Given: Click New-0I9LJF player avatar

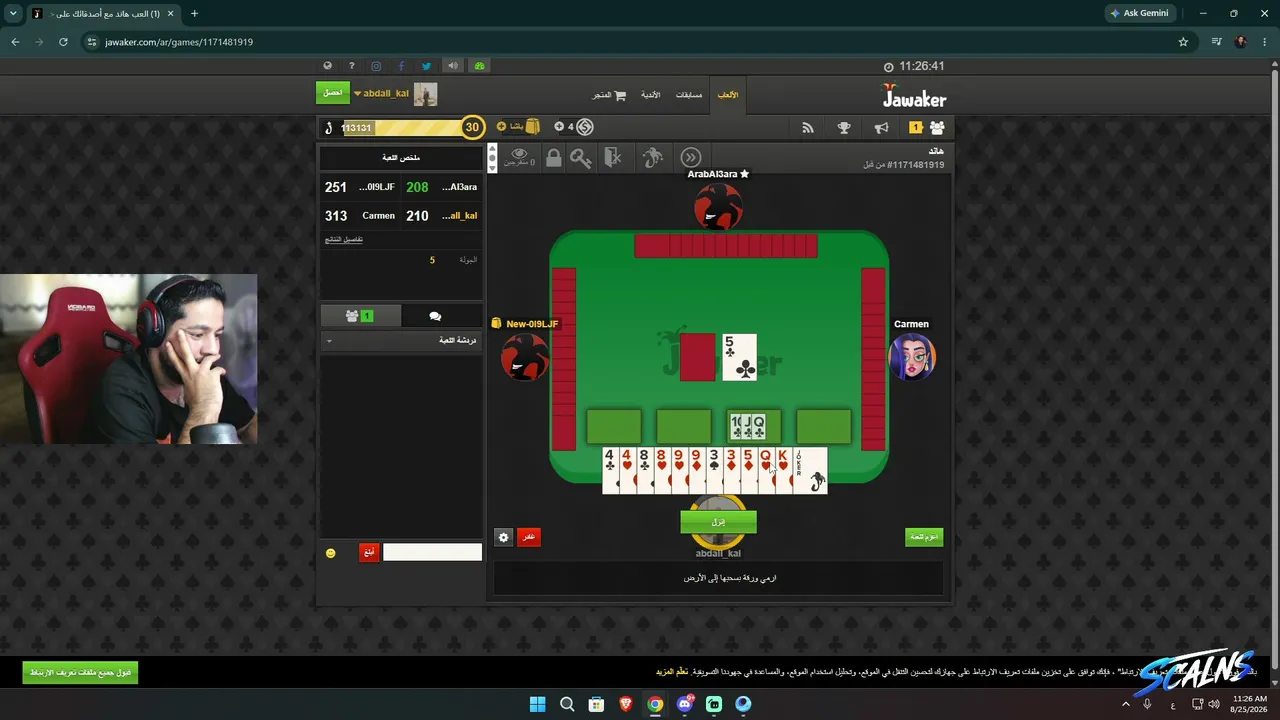Looking at the screenshot, I should tap(525, 357).
